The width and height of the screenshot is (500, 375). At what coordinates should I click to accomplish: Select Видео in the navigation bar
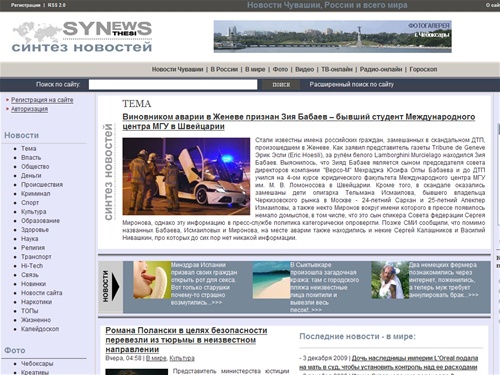click(x=304, y=69)
